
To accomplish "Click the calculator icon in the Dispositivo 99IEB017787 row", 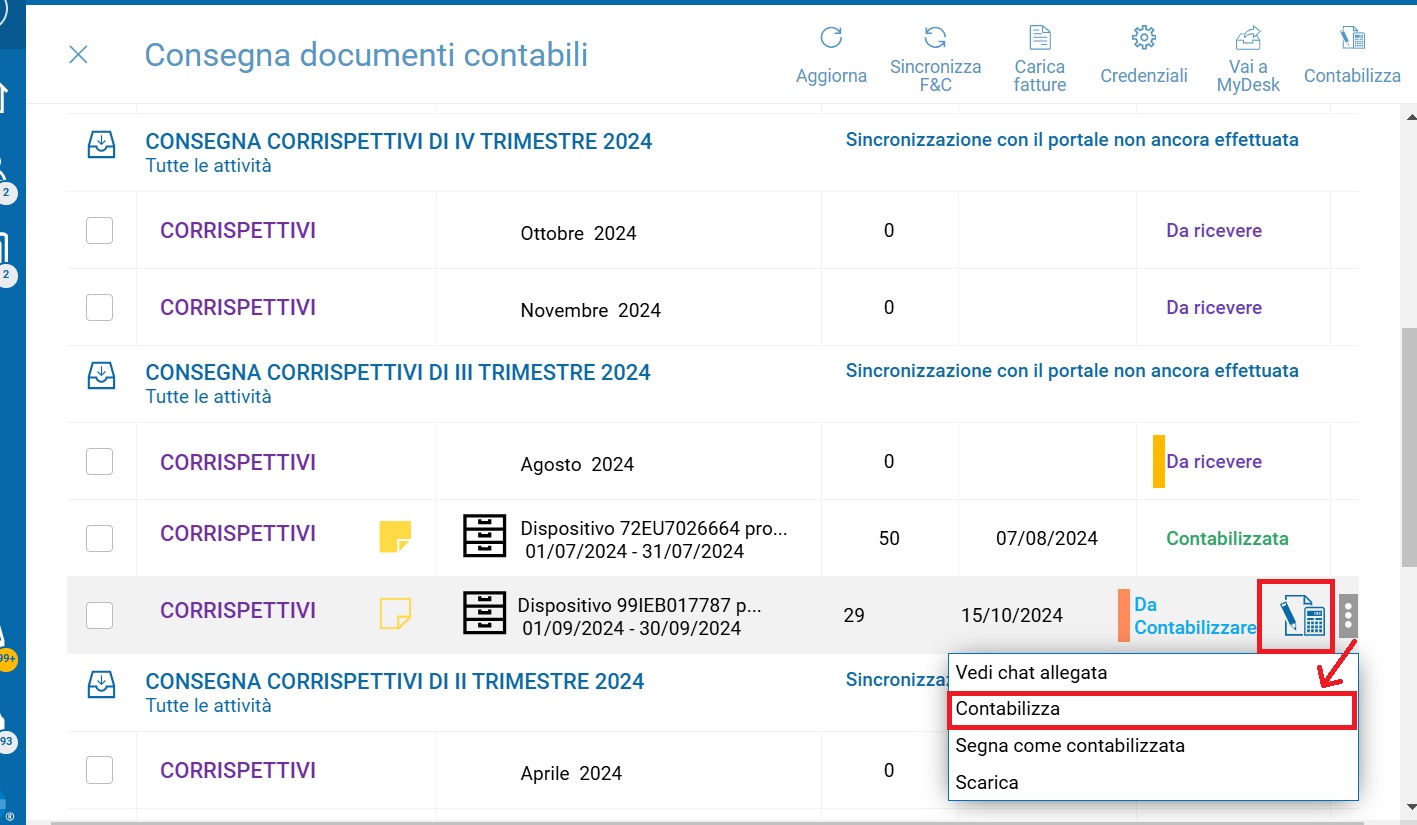I will click(1303, 615).
